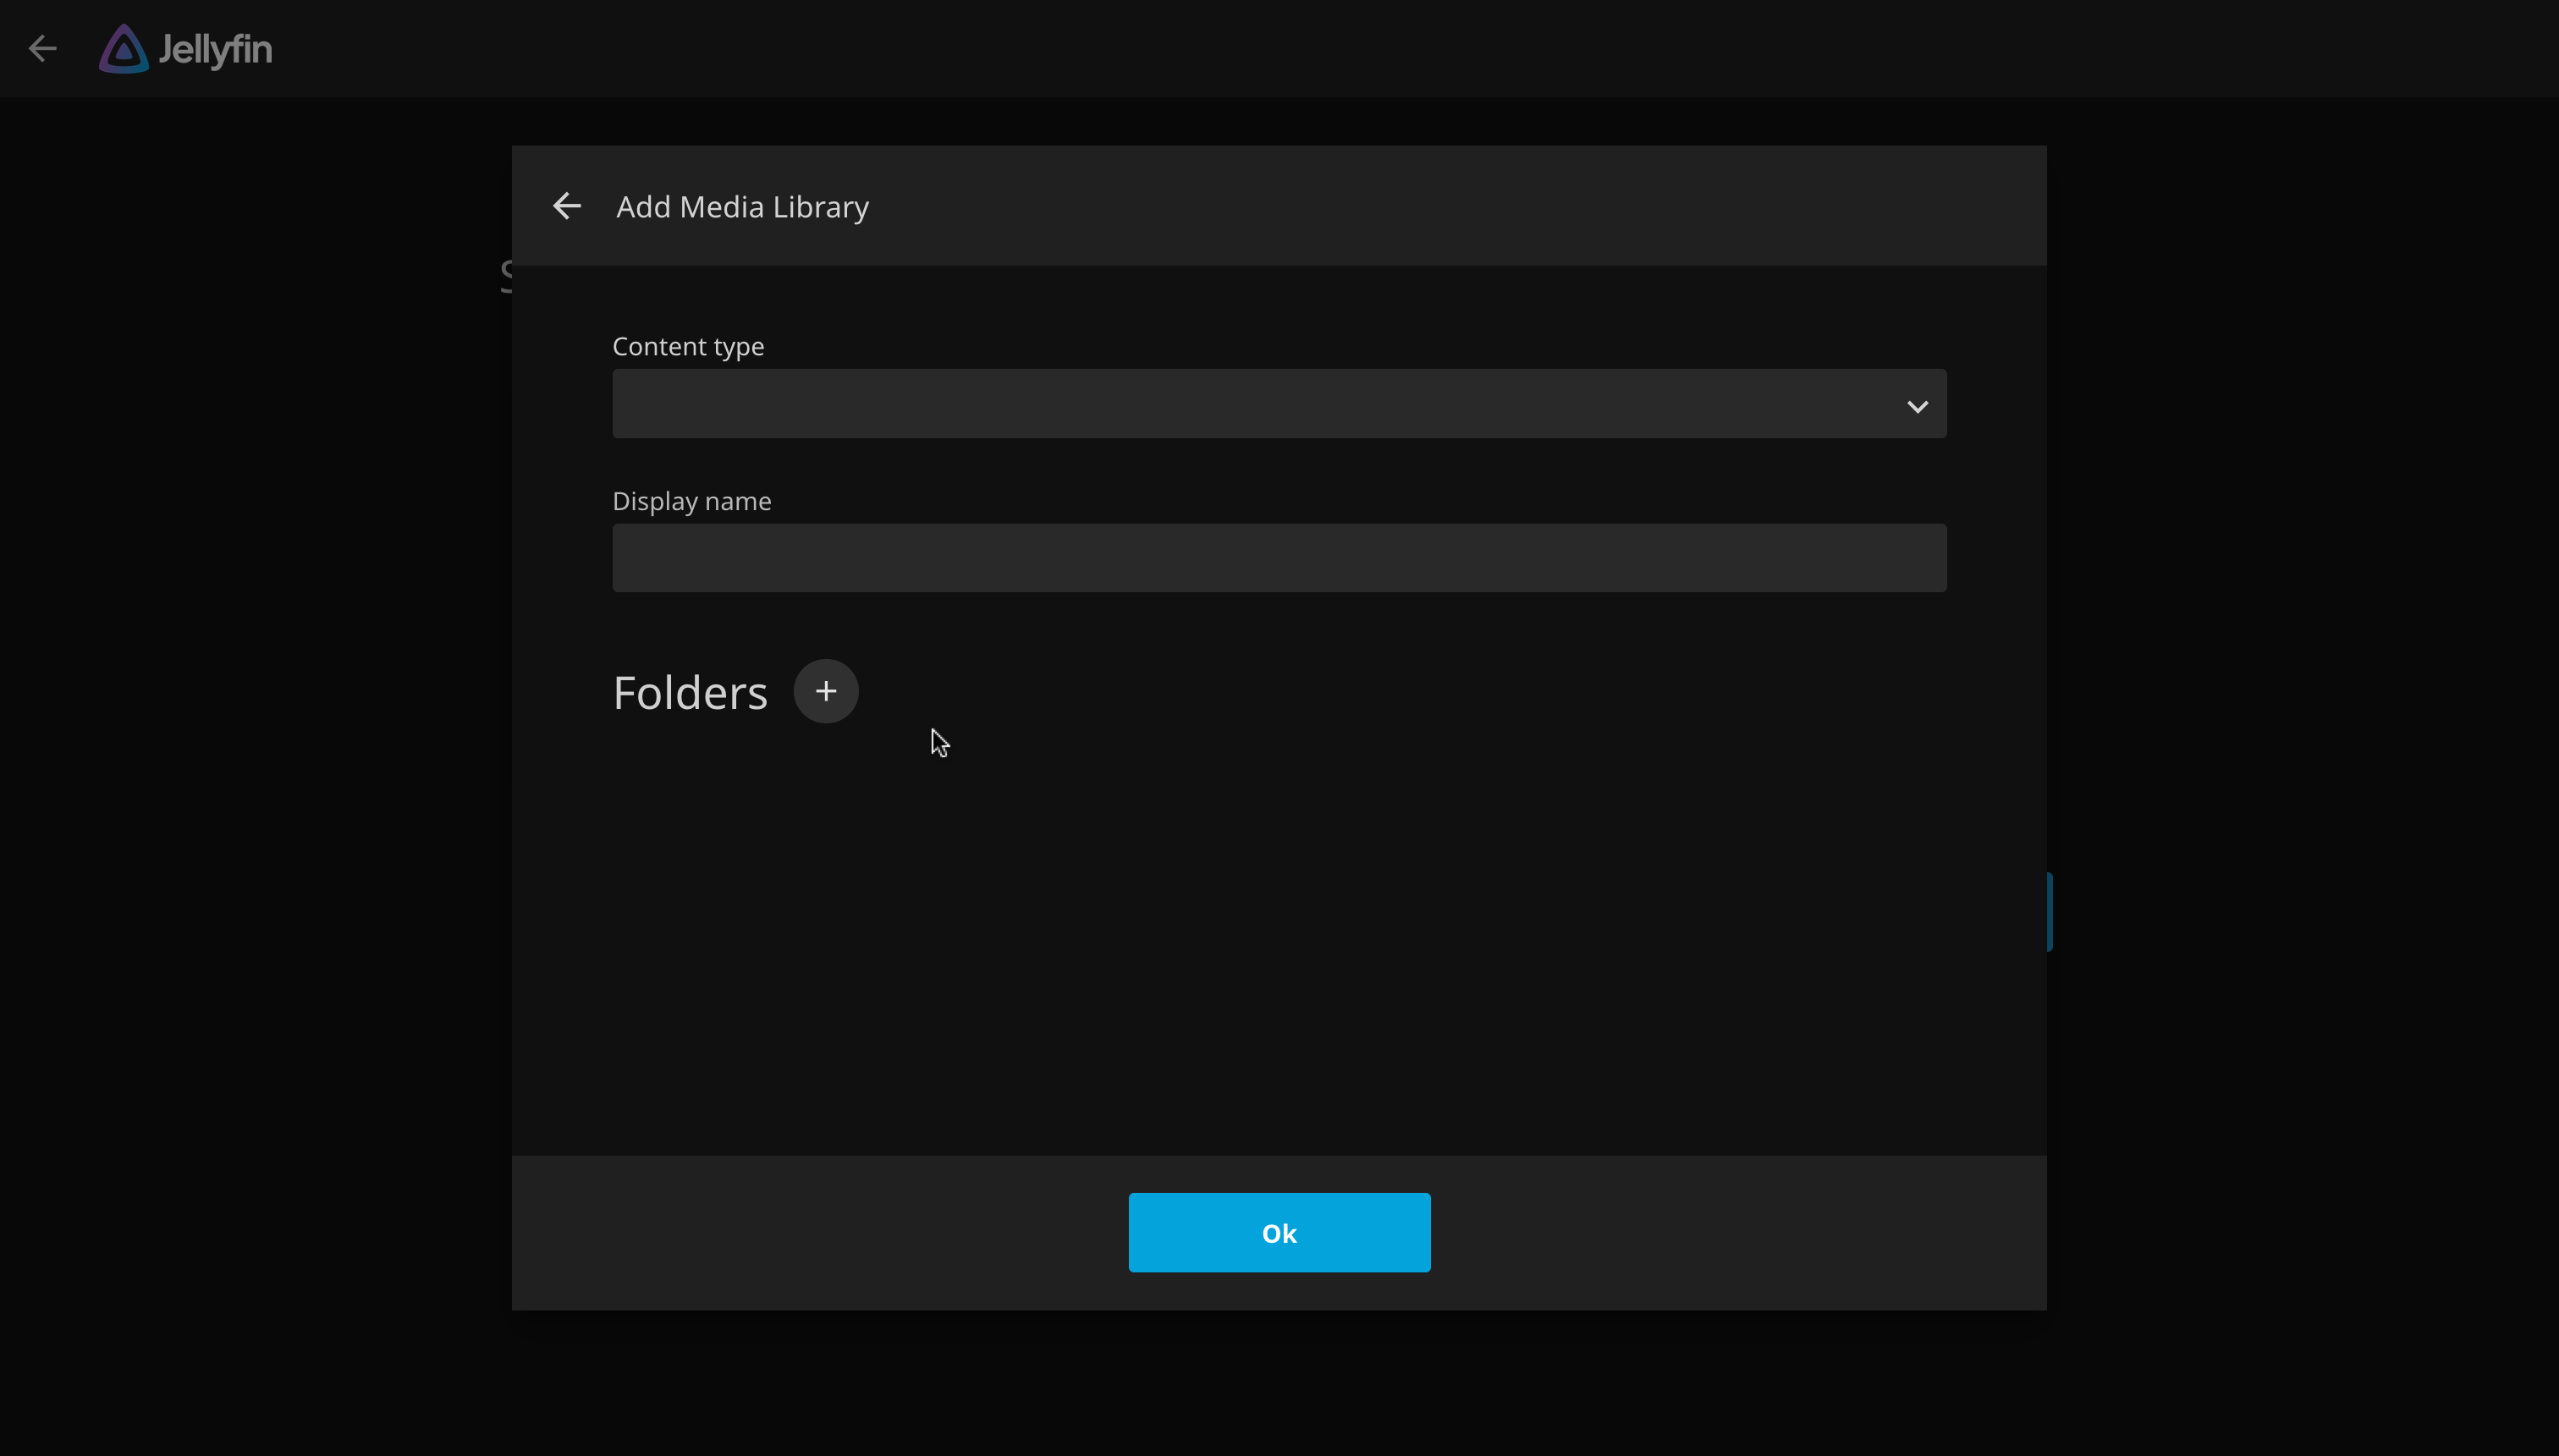Collapse the Content type selection list
Screen dimensions: 2559x1456
tap(1916, 404)
